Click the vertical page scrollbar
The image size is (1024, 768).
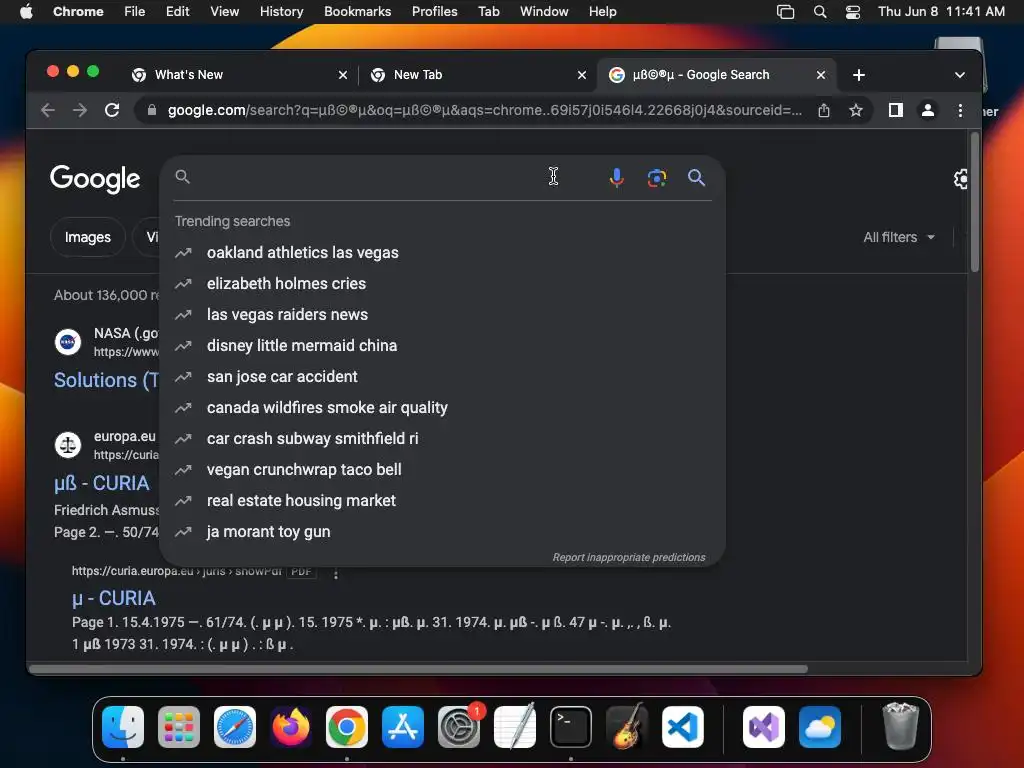pos(974,202)
